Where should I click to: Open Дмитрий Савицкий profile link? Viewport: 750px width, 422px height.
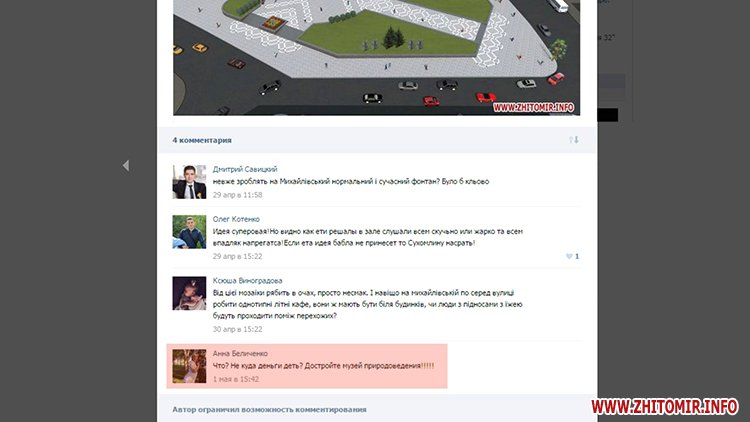(x=245, y=169)
